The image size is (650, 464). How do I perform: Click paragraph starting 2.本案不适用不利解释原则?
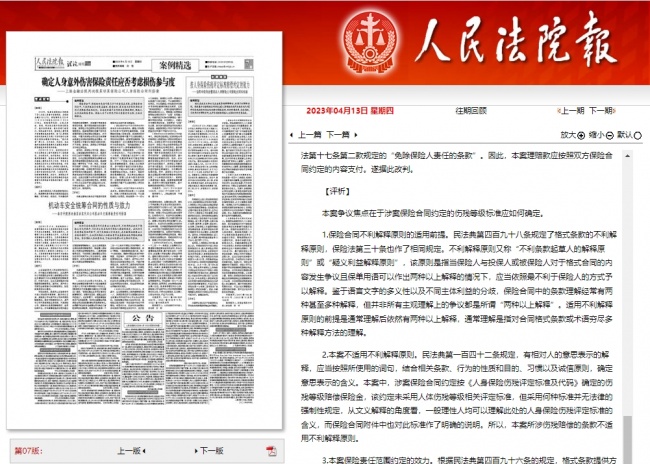457,396
